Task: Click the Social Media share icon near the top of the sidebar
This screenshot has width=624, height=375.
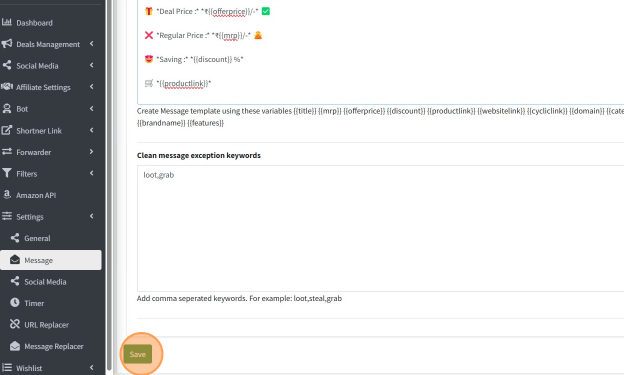Action: [7, 65]
